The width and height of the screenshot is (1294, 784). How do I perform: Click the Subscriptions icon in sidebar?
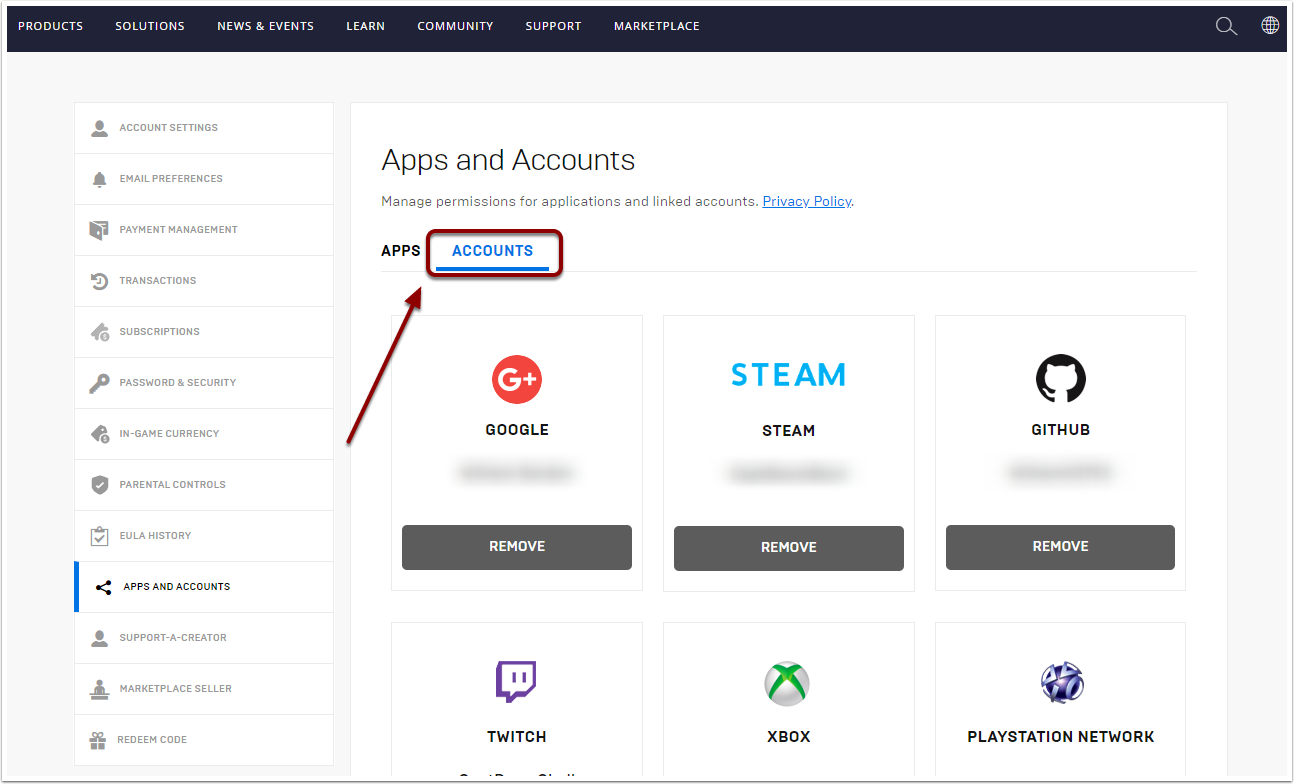pyautogui.click(x=99, y=332)
